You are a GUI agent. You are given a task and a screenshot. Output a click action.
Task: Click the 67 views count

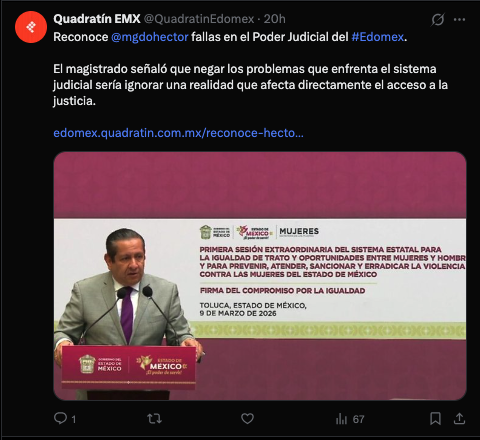pos(358,419)
